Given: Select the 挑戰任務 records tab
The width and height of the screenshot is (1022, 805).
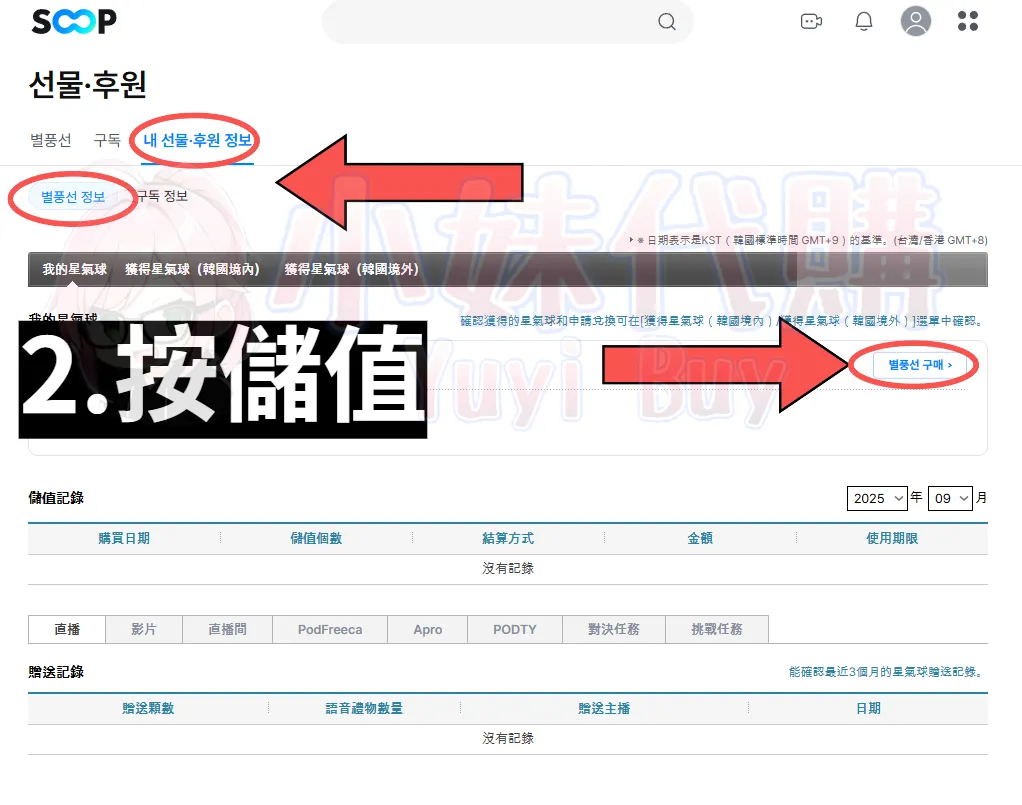Looking at the screenshot, I should pos(717,629).
